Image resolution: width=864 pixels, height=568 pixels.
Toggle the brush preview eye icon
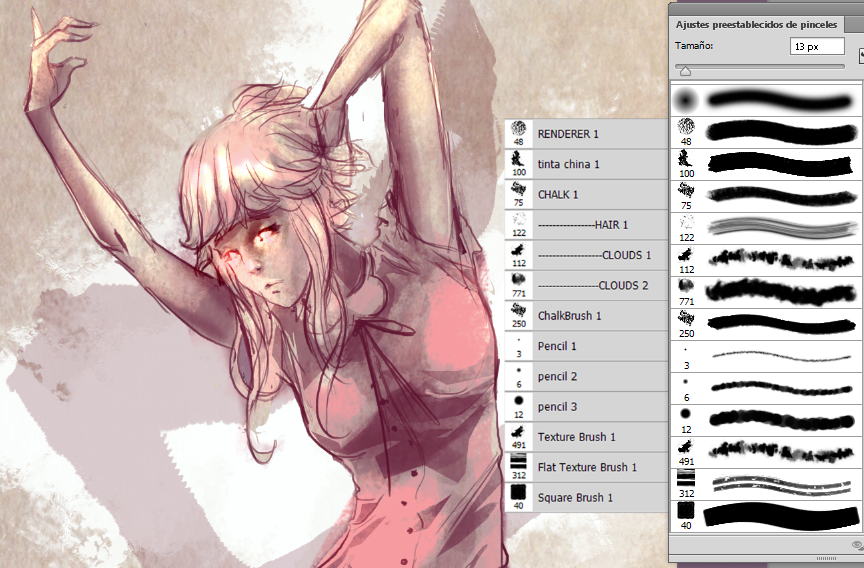pyautogui.click(x=857, y=545)
